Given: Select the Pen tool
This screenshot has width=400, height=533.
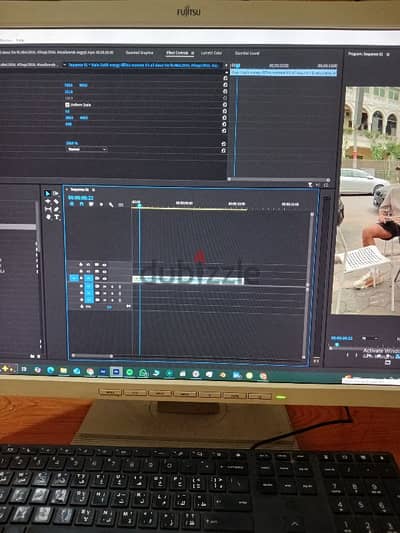Looking at the screenshot, I should click(x=56, y=209).
